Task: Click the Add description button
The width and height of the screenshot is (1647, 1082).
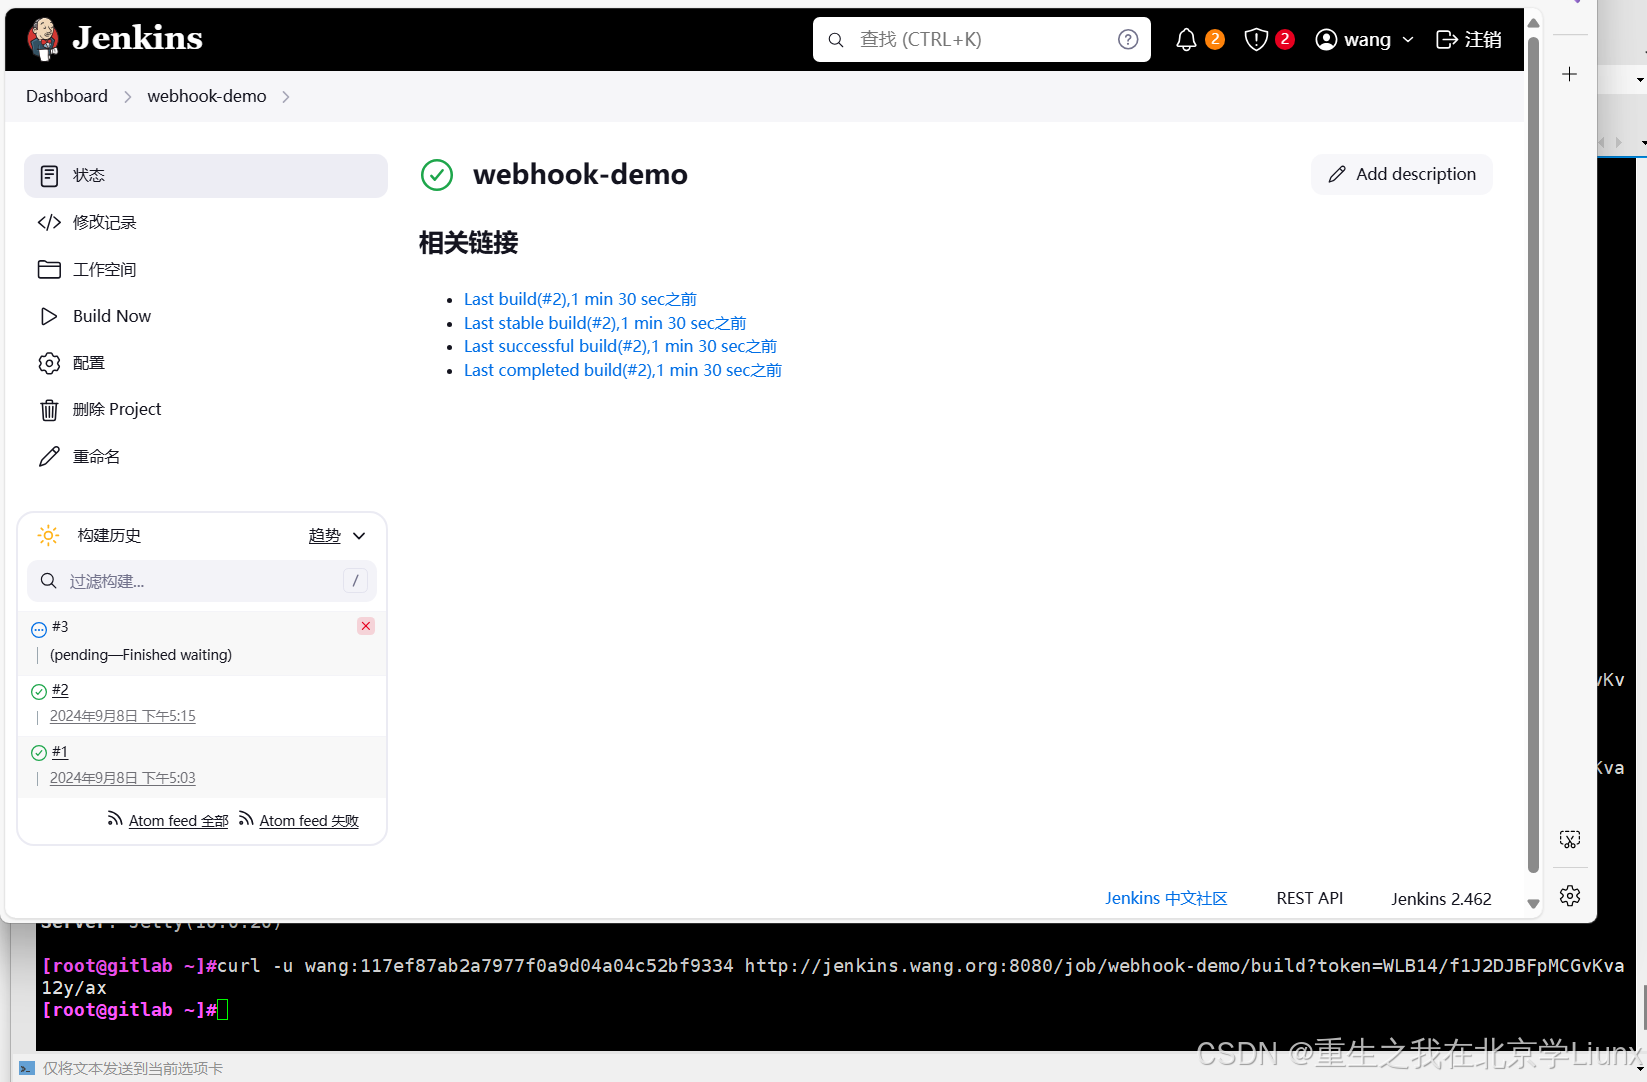Action: point(1402,174)
